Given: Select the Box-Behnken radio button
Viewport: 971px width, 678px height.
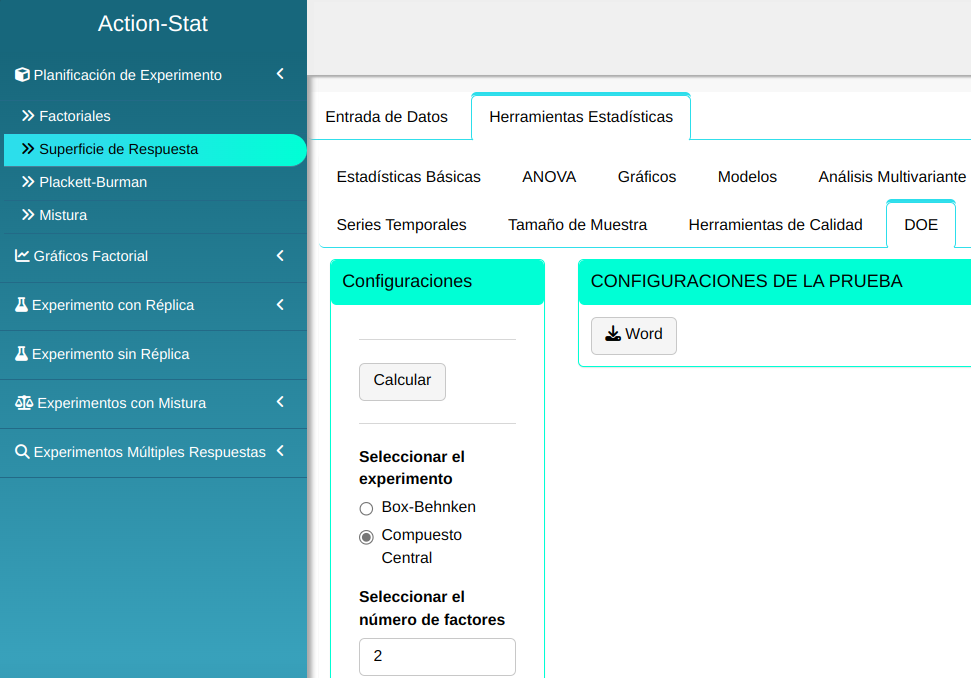Looking at the screenshot, I should (366, 508).
